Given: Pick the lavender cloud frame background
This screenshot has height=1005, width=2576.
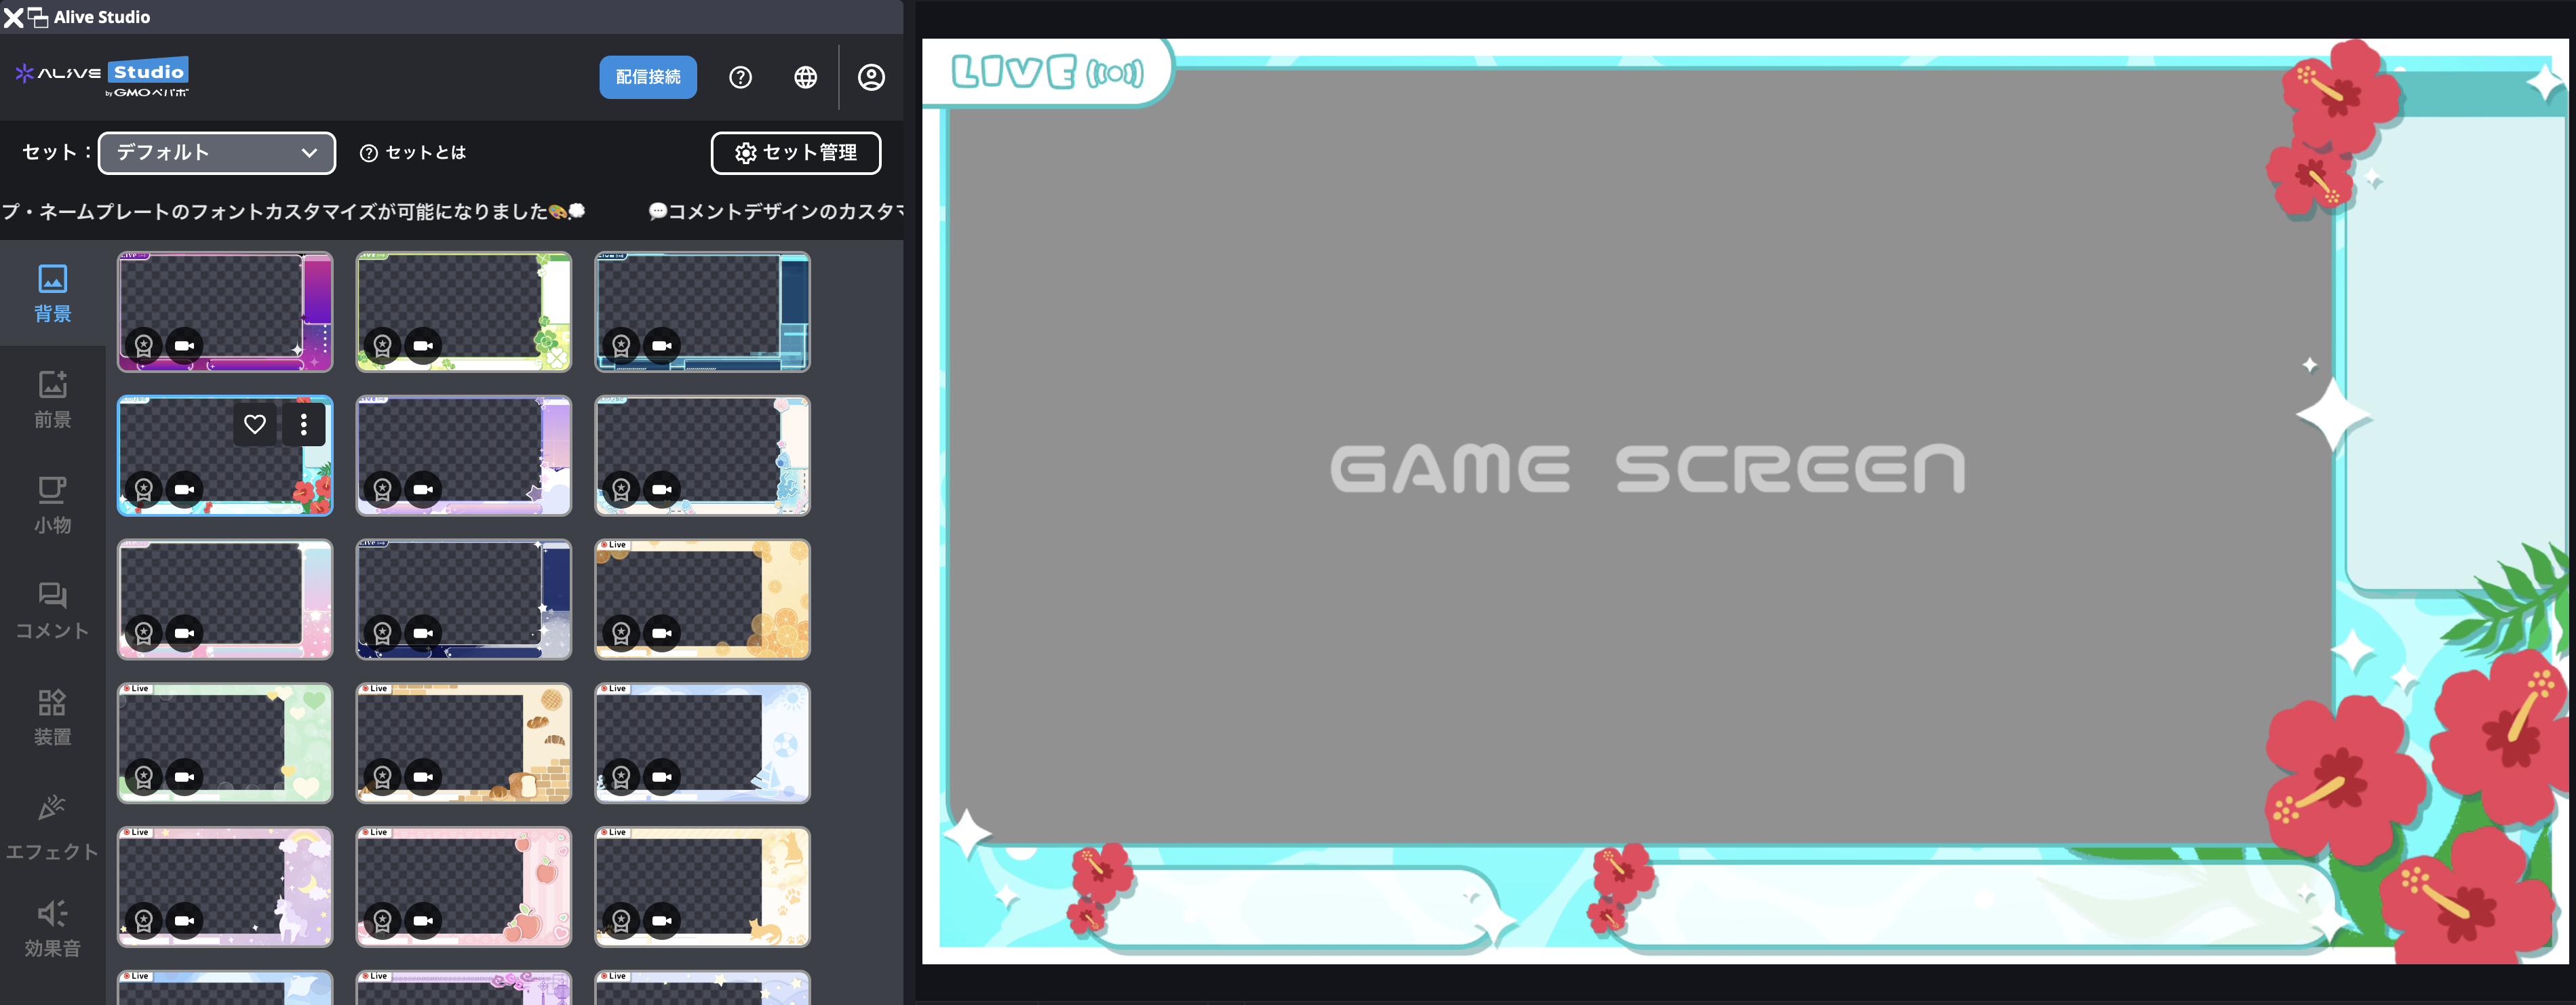Looking at the screenshot, I should (x=464, y=456).
